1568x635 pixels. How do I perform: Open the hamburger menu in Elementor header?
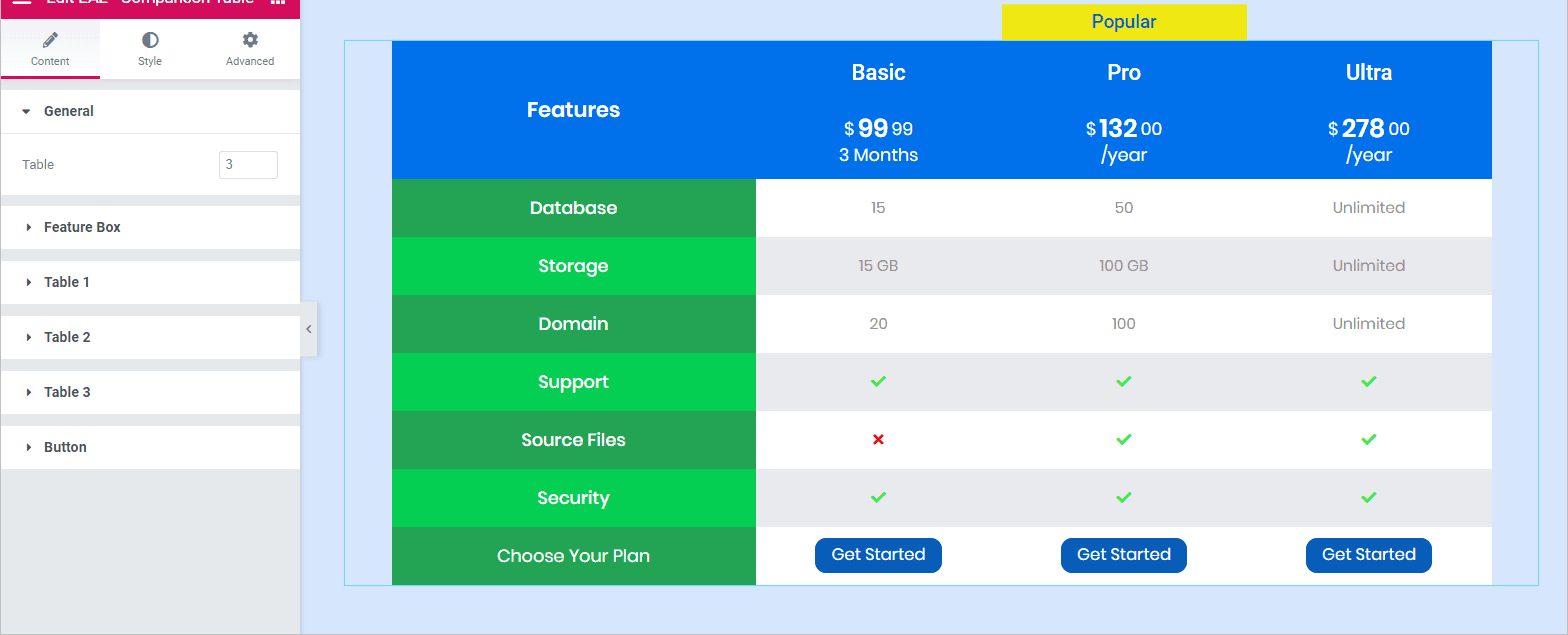click(22, 3)
